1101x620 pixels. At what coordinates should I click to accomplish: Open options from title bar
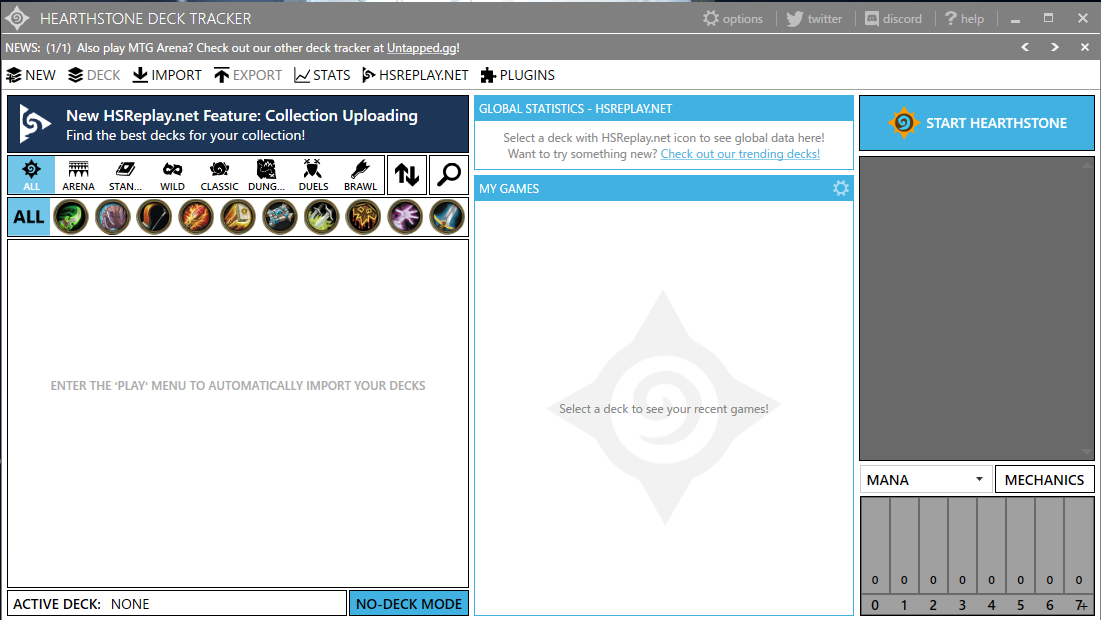pyautogui.click(x=733, y=19)
